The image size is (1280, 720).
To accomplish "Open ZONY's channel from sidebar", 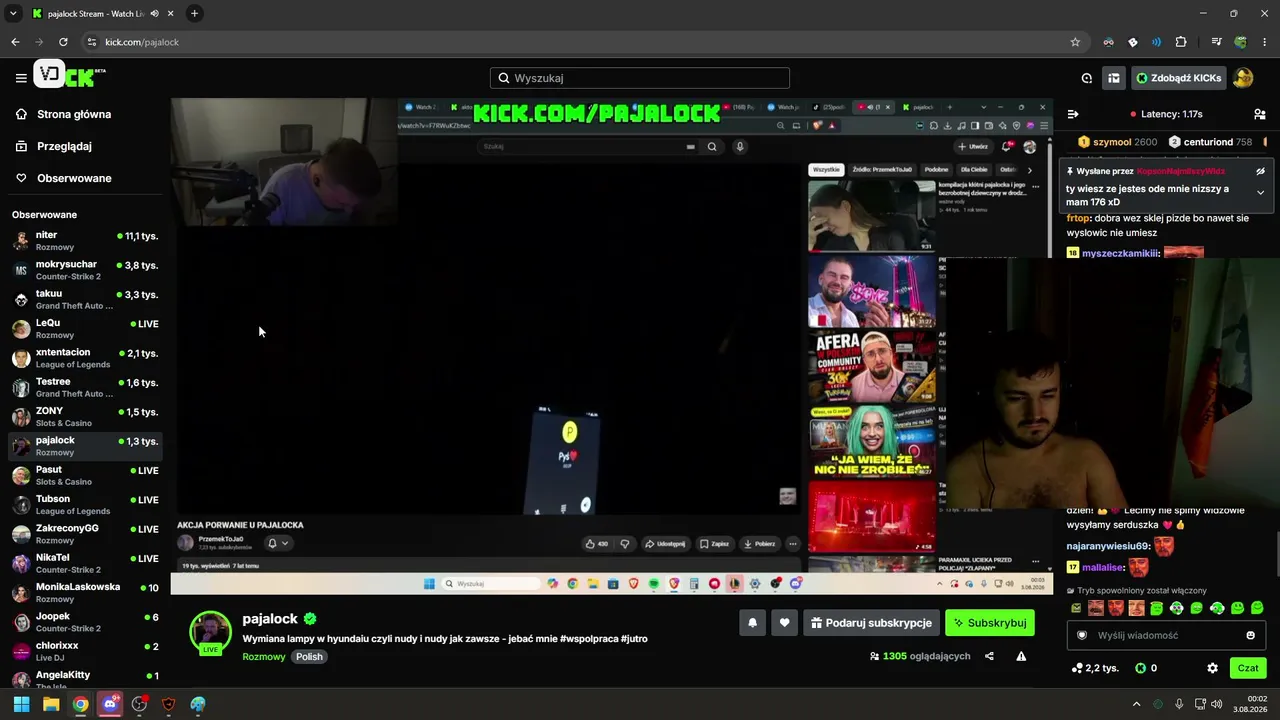I will click(x=85, y=417).
